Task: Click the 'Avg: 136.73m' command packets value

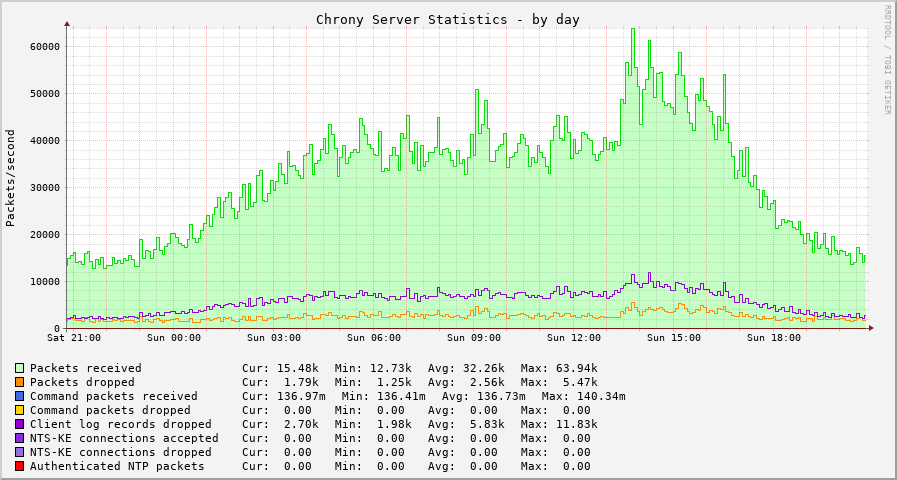Action: 484,396
